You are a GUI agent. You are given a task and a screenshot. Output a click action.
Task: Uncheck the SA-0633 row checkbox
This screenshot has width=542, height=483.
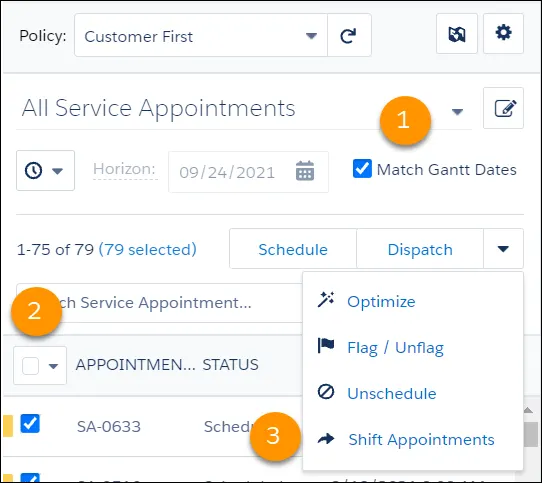(30, 424)
